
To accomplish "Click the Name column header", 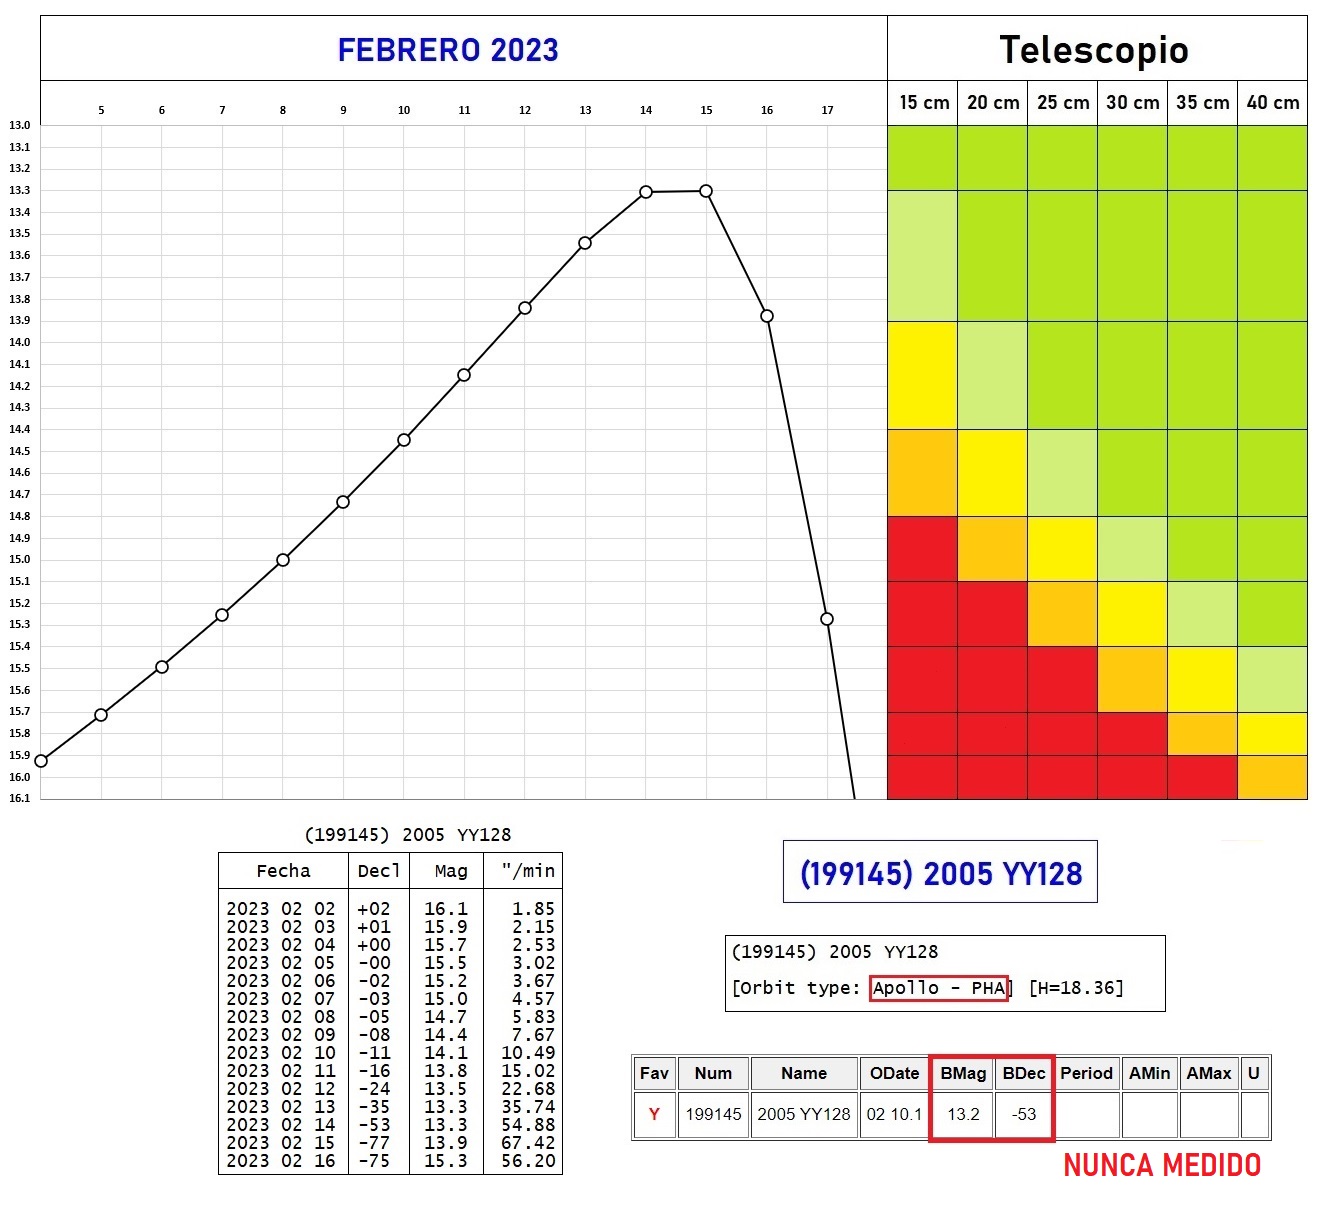I will point(804,1074).
